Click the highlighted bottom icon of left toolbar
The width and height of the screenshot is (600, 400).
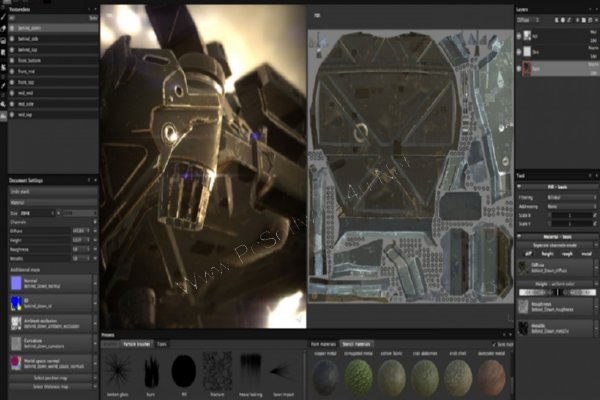tap(3, 116)
